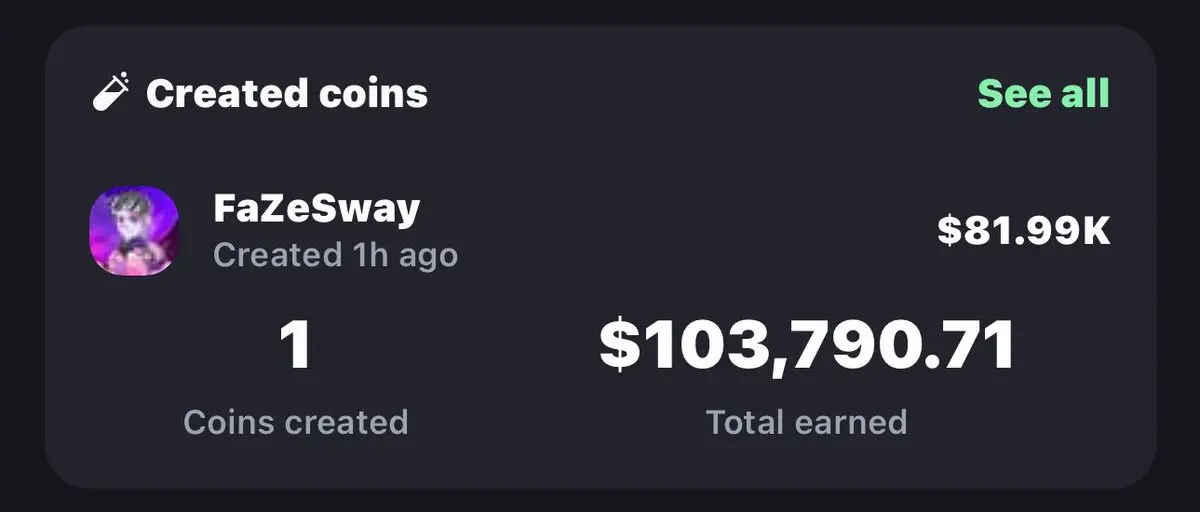The height and width of the screenshot is (512, 1200).
Task: Select the FaZeSway coin name
Action: click(x=317, y=209)
